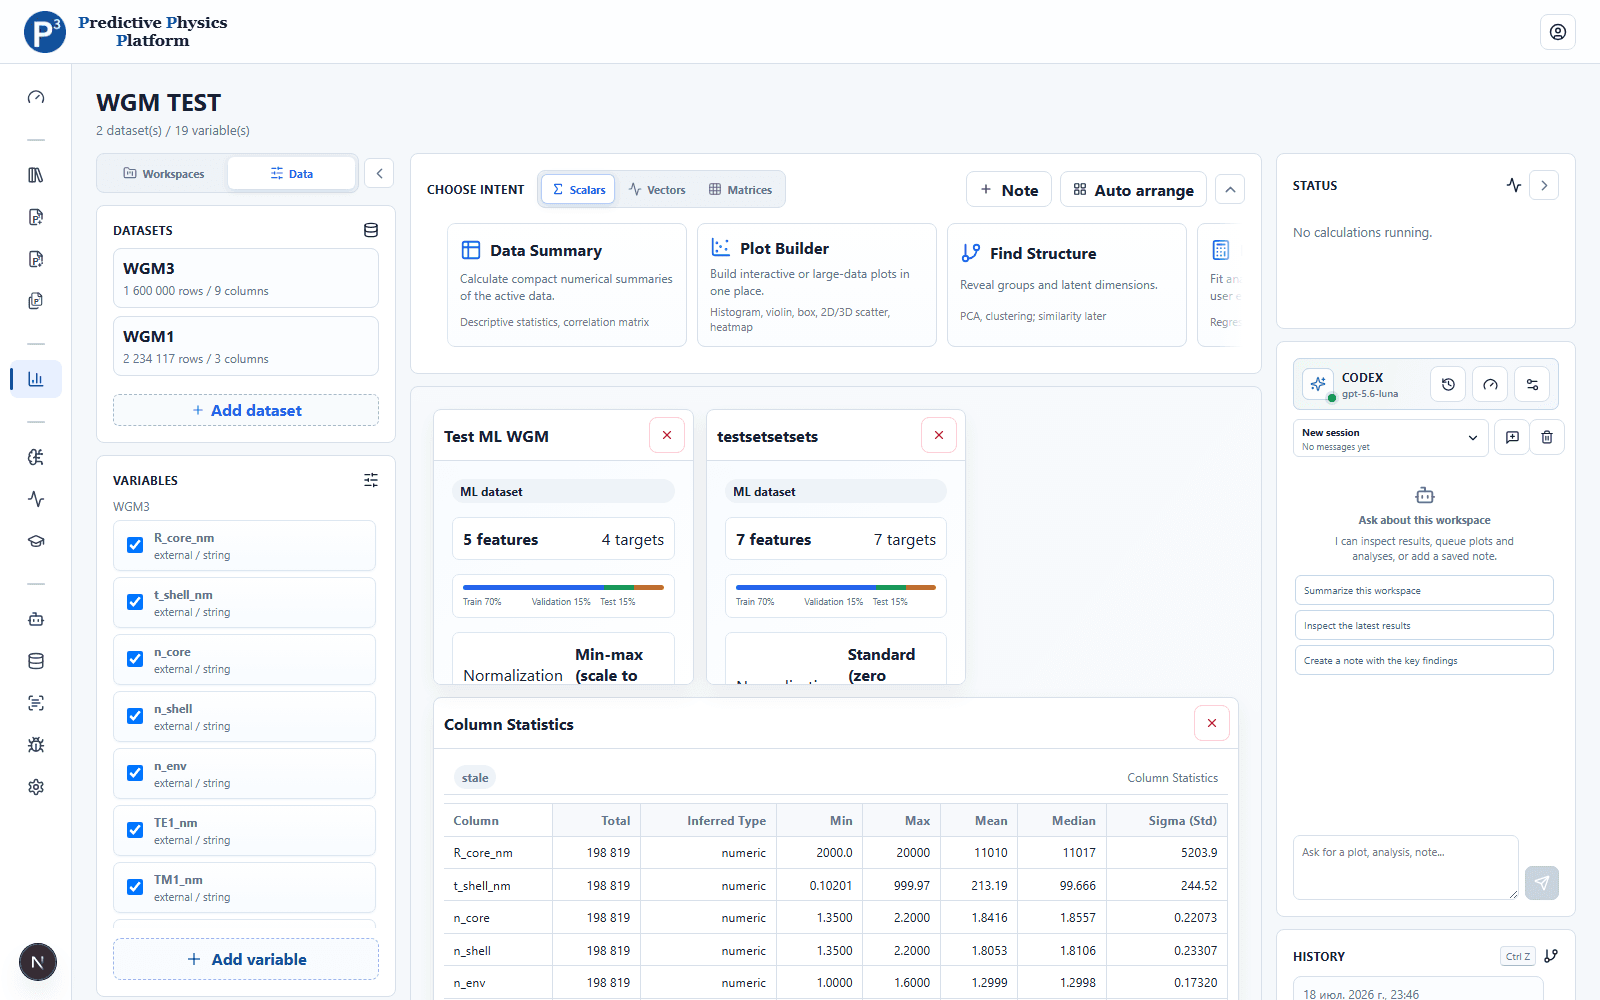Viewport: 1600px width, 1000px height.
Task: Click the Auto arrange button
Action: click(1133, 190)
